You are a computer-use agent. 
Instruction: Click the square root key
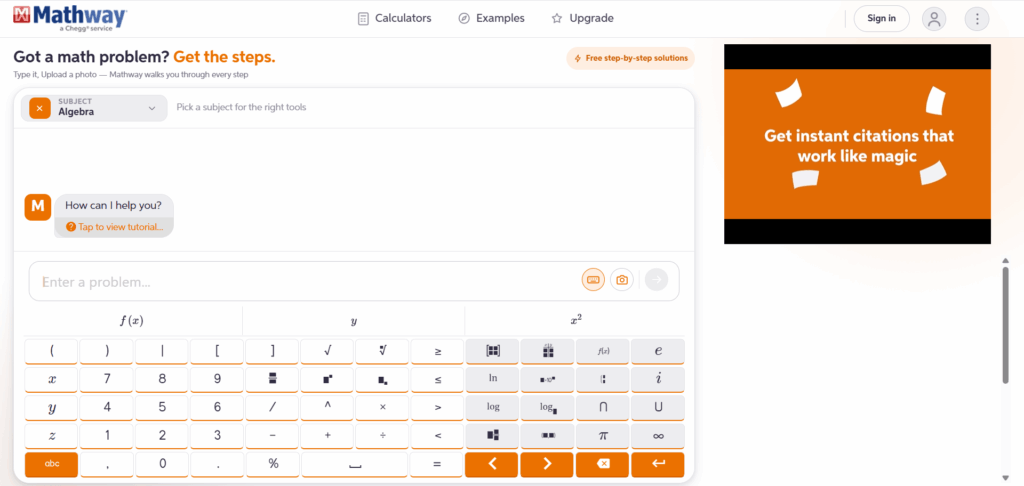[x=327, y=351]
